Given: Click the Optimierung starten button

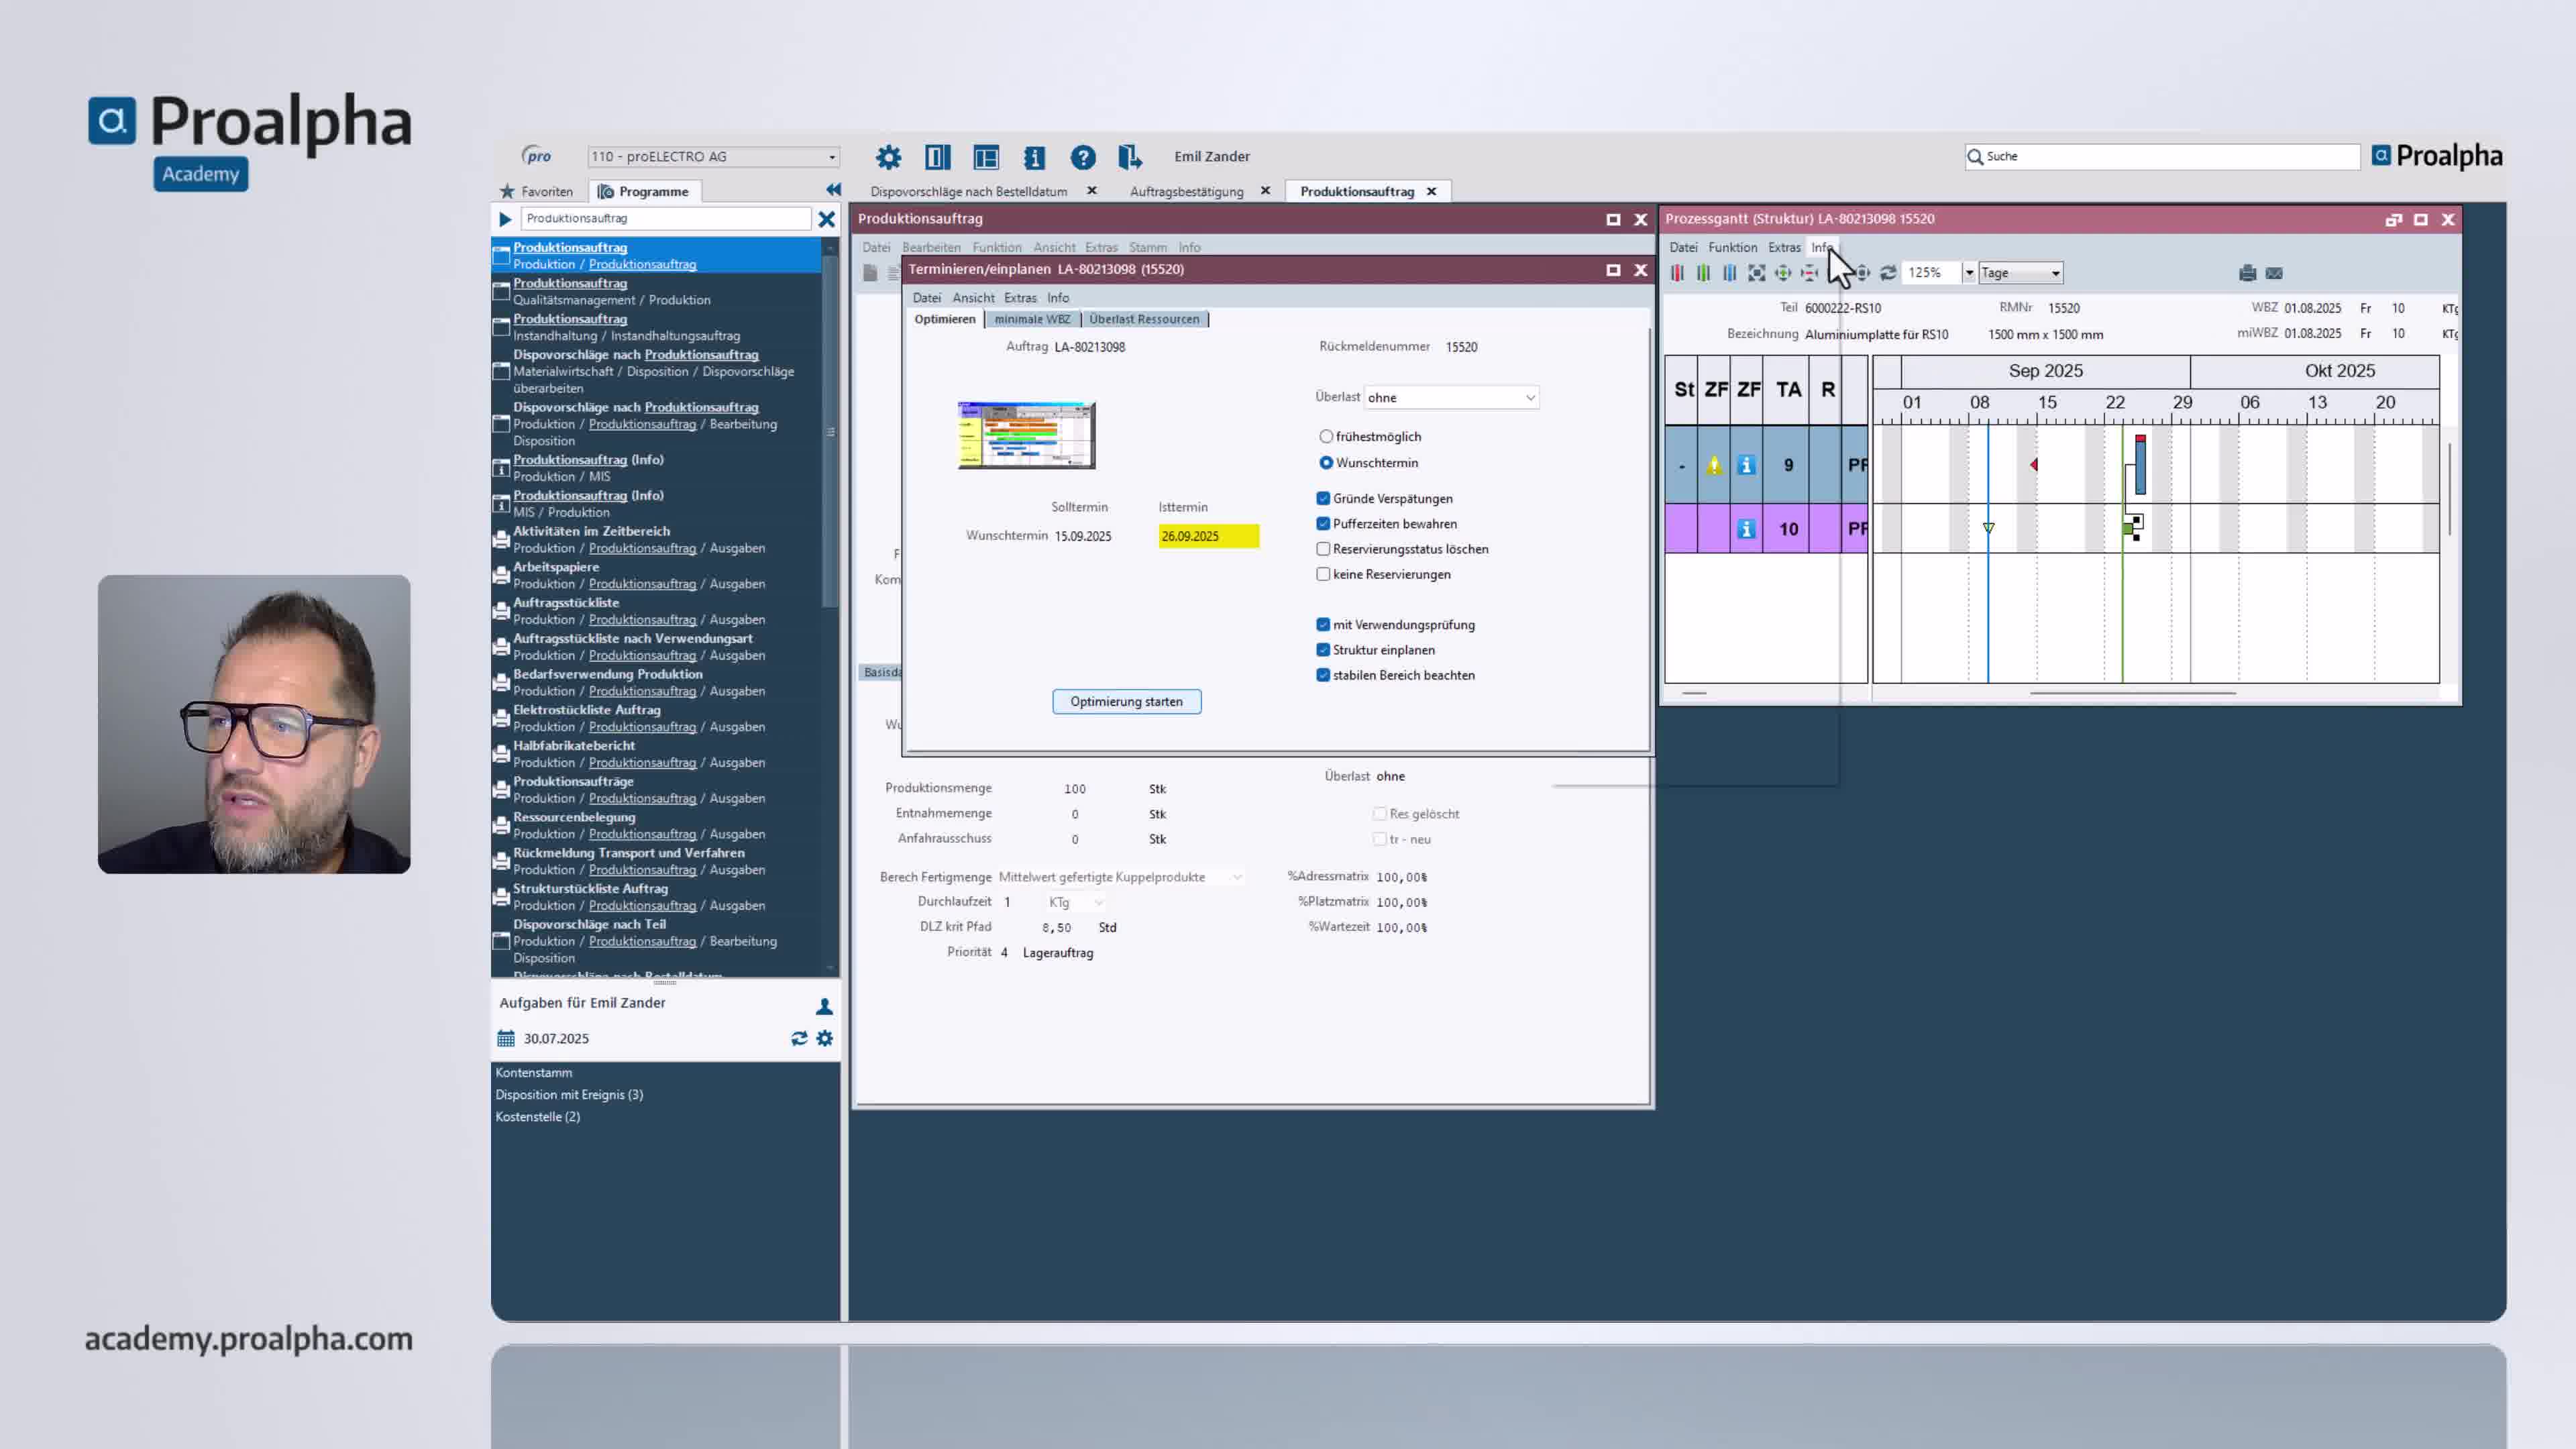Looking at the screenshot, I should [x=1126, y=701].
